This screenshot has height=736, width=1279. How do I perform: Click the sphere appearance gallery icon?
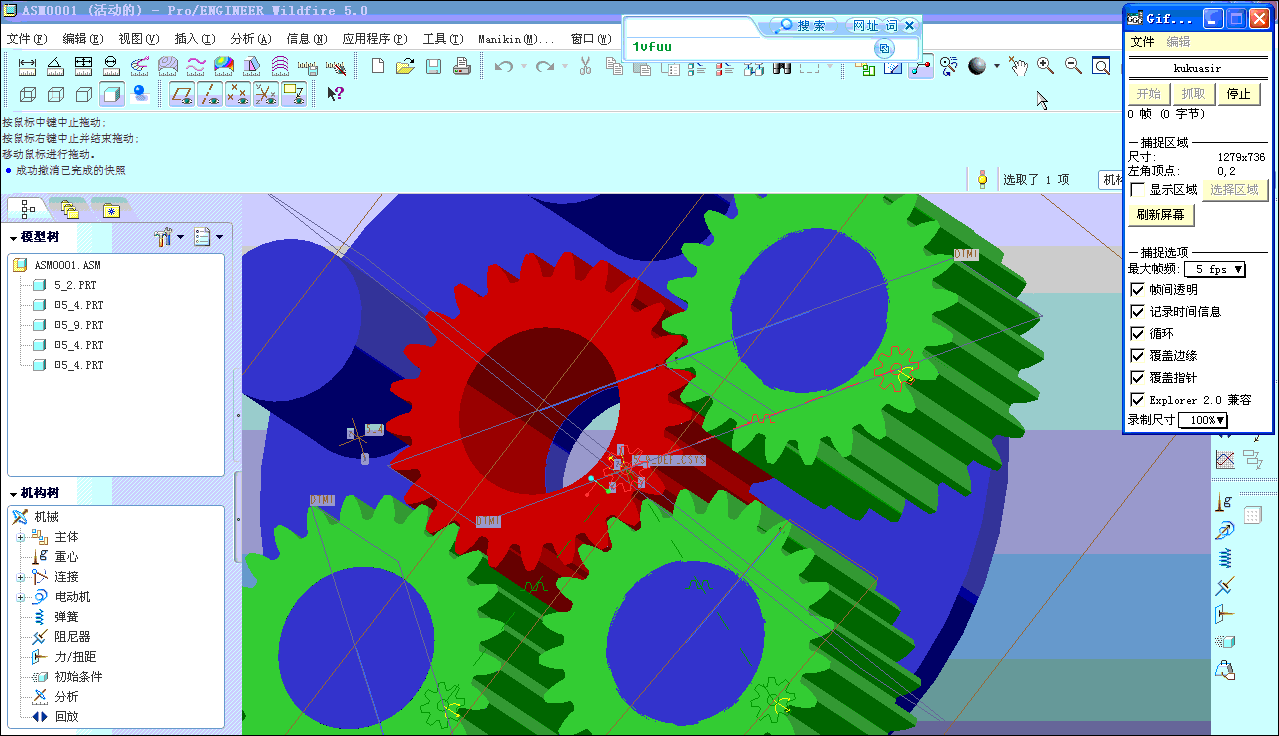(x=978, y=66)
